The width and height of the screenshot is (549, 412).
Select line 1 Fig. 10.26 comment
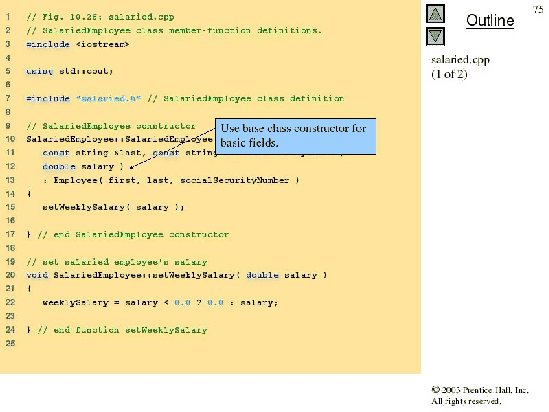(x=100, y=17)
